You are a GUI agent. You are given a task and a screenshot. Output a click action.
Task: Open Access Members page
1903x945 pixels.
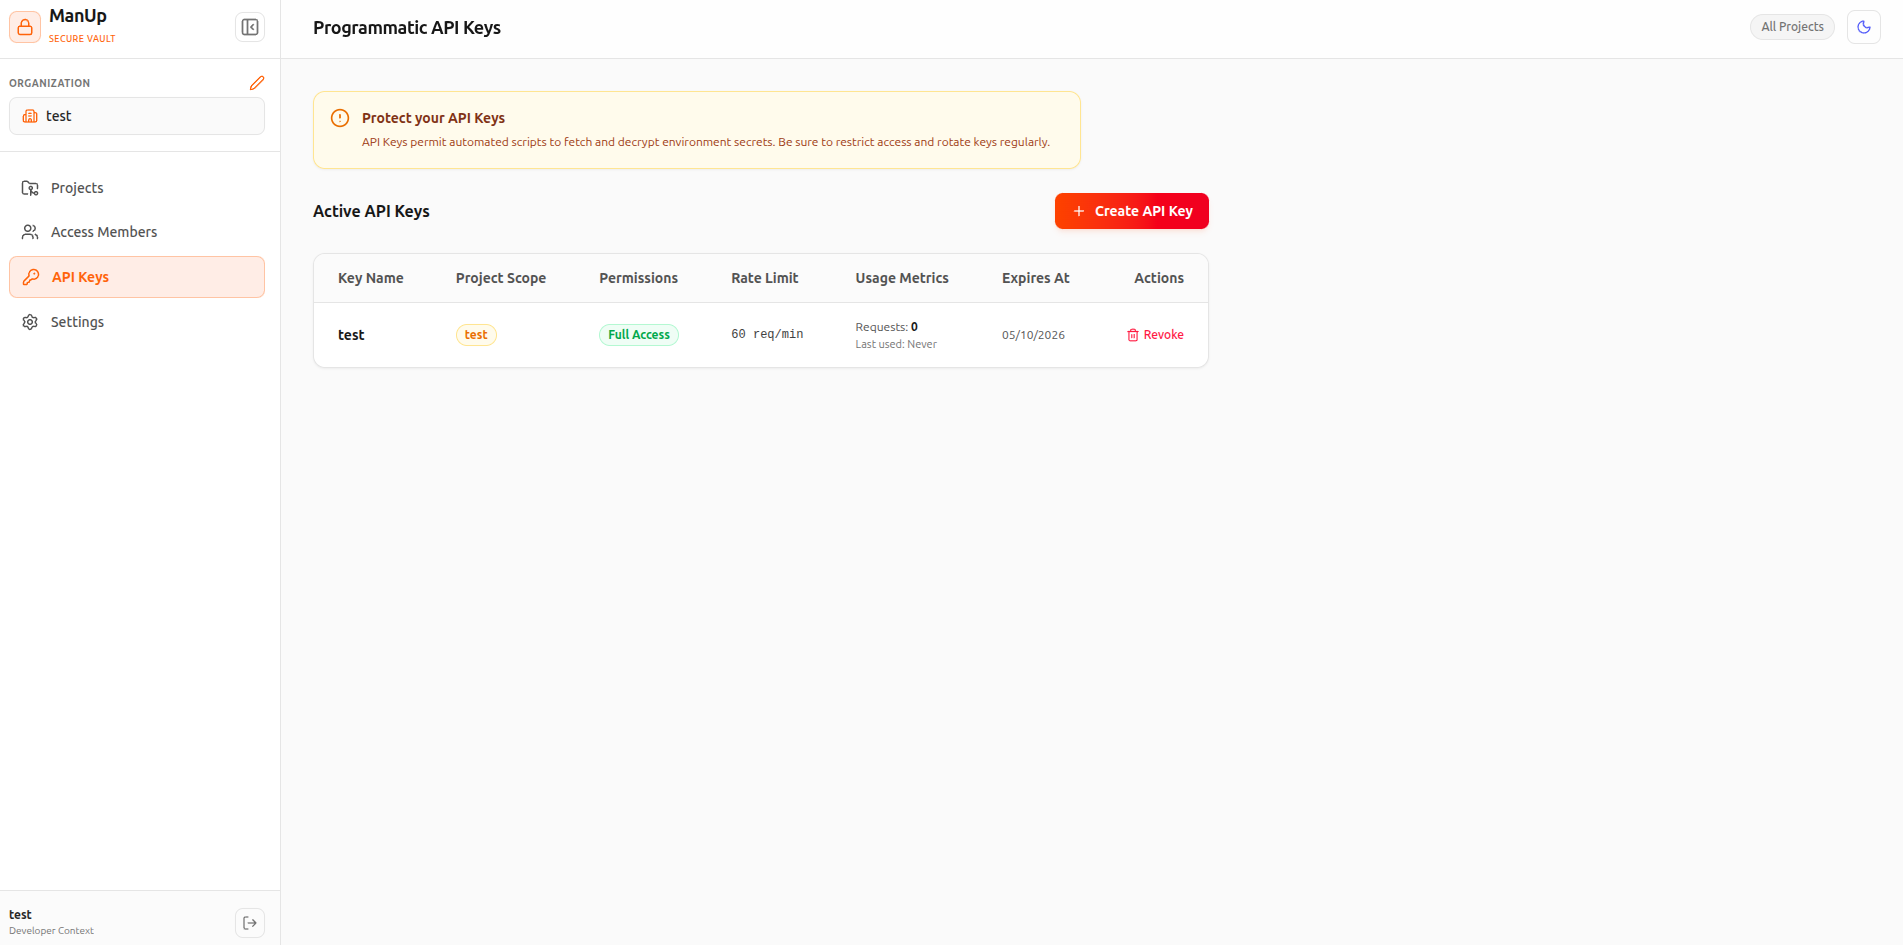point(137,232)
